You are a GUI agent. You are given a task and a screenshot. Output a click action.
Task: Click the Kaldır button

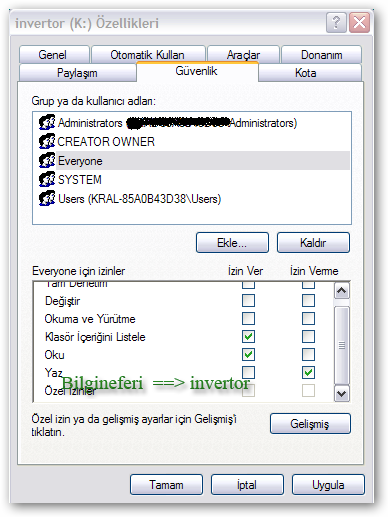coord(313,243)
